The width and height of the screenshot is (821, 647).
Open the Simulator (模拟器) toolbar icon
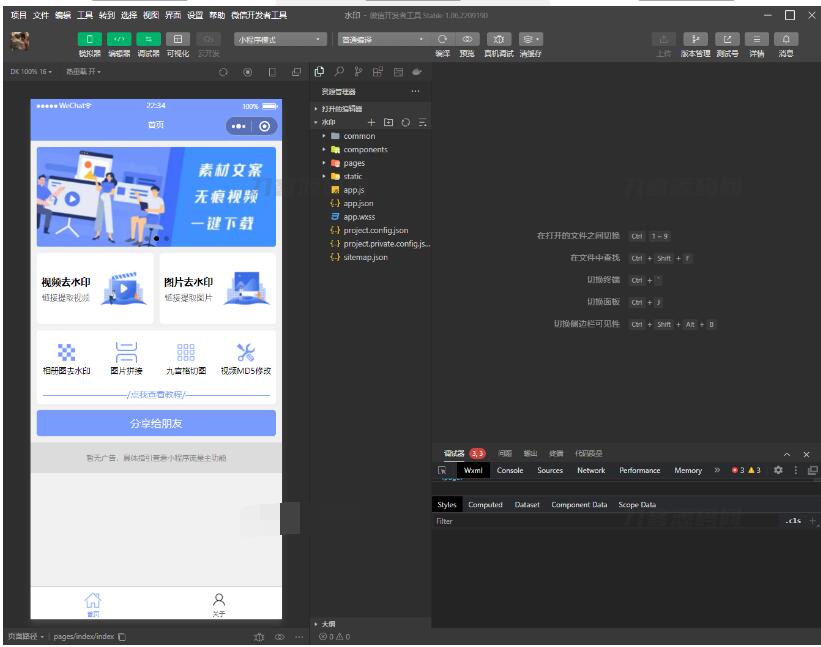[89, 37]
